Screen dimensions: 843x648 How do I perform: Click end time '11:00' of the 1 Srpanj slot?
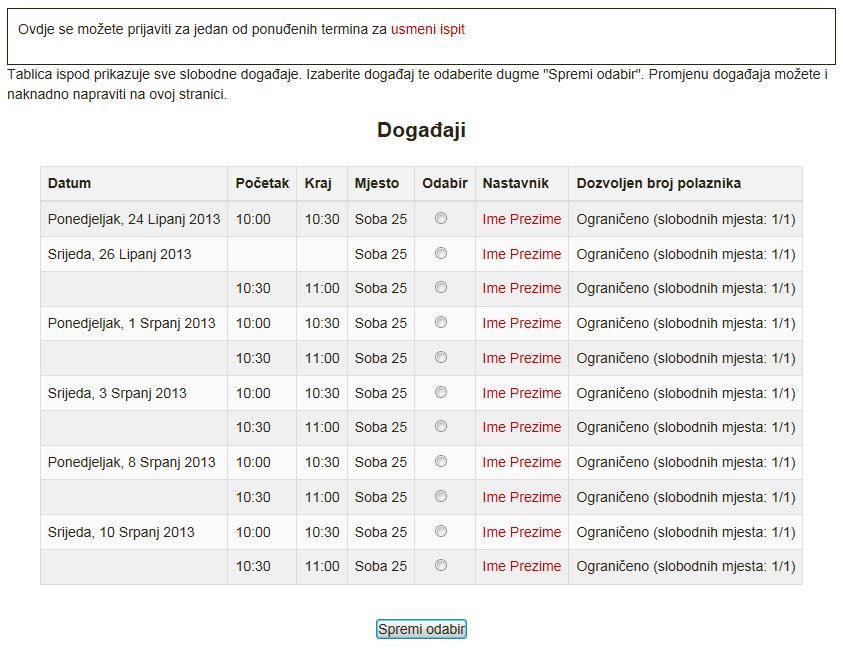tap(322, 358)
